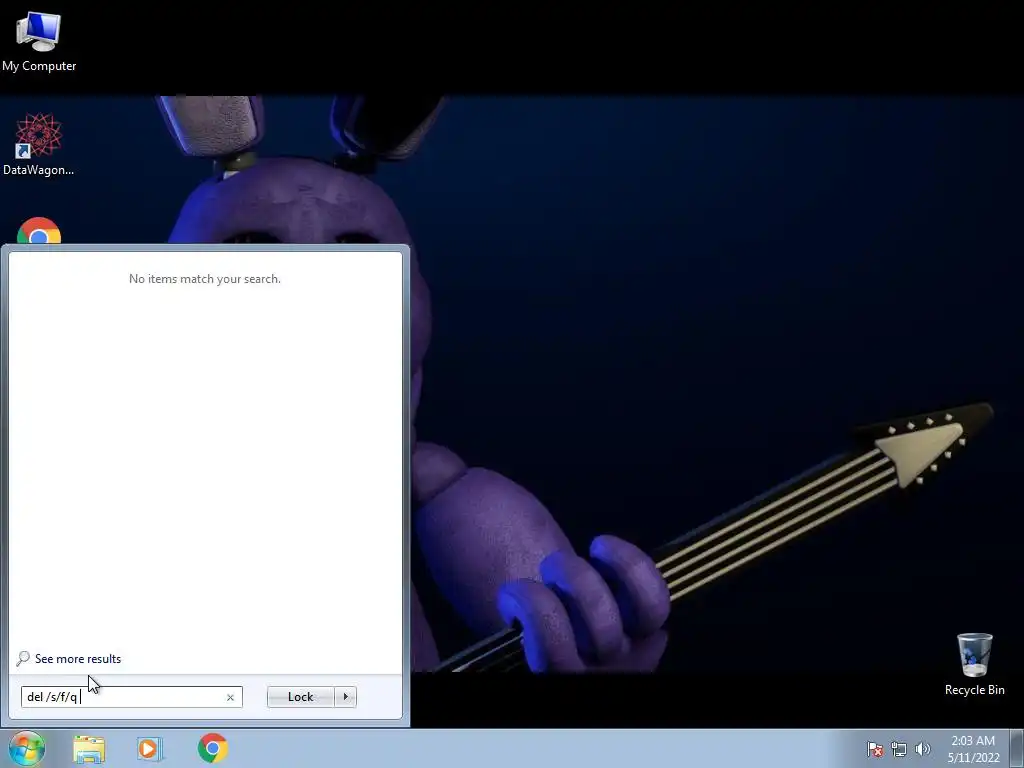Open Windows Explorer from the taskbar
The height and width of the screenshot is (768, 1024).
(x=89, y=749)
